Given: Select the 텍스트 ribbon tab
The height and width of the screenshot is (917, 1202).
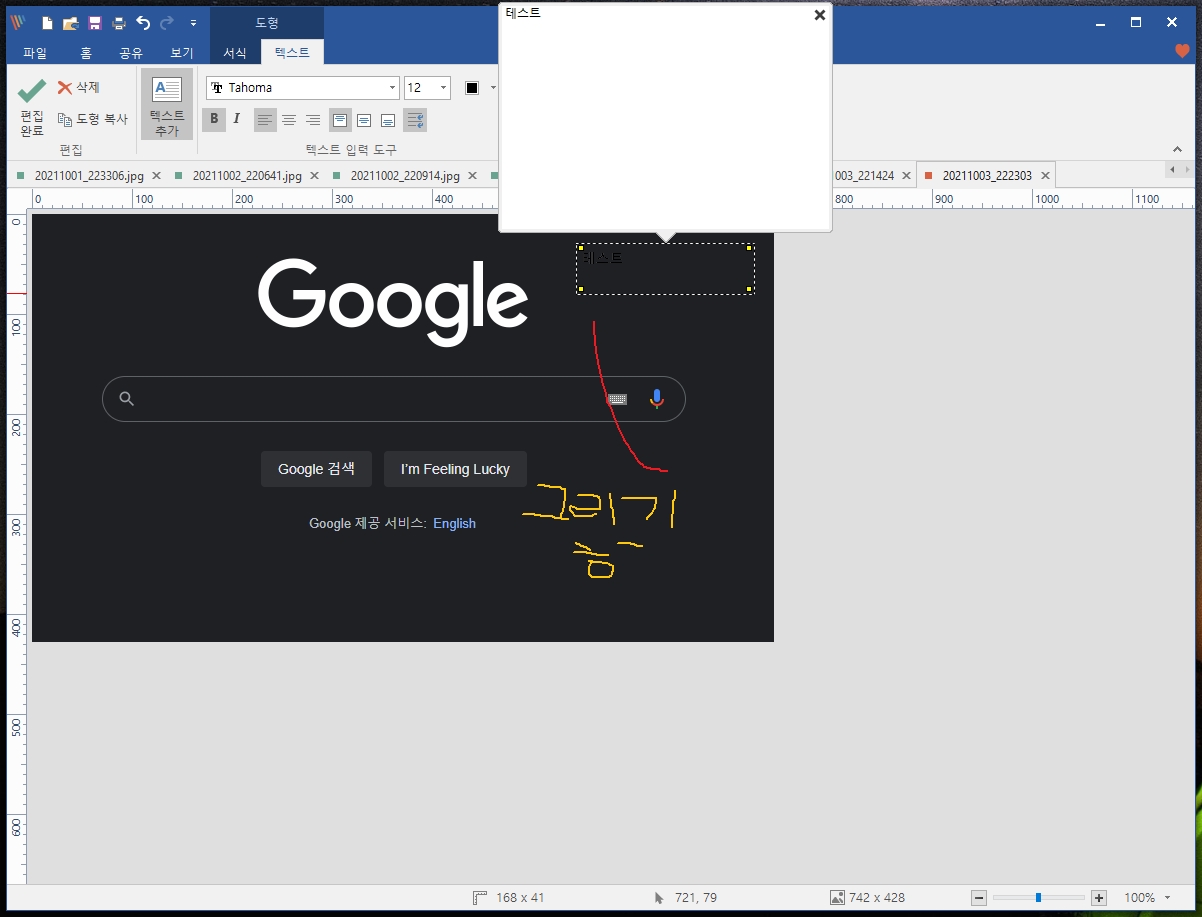Looking at the screenshot, I should [x=292, y=53].
